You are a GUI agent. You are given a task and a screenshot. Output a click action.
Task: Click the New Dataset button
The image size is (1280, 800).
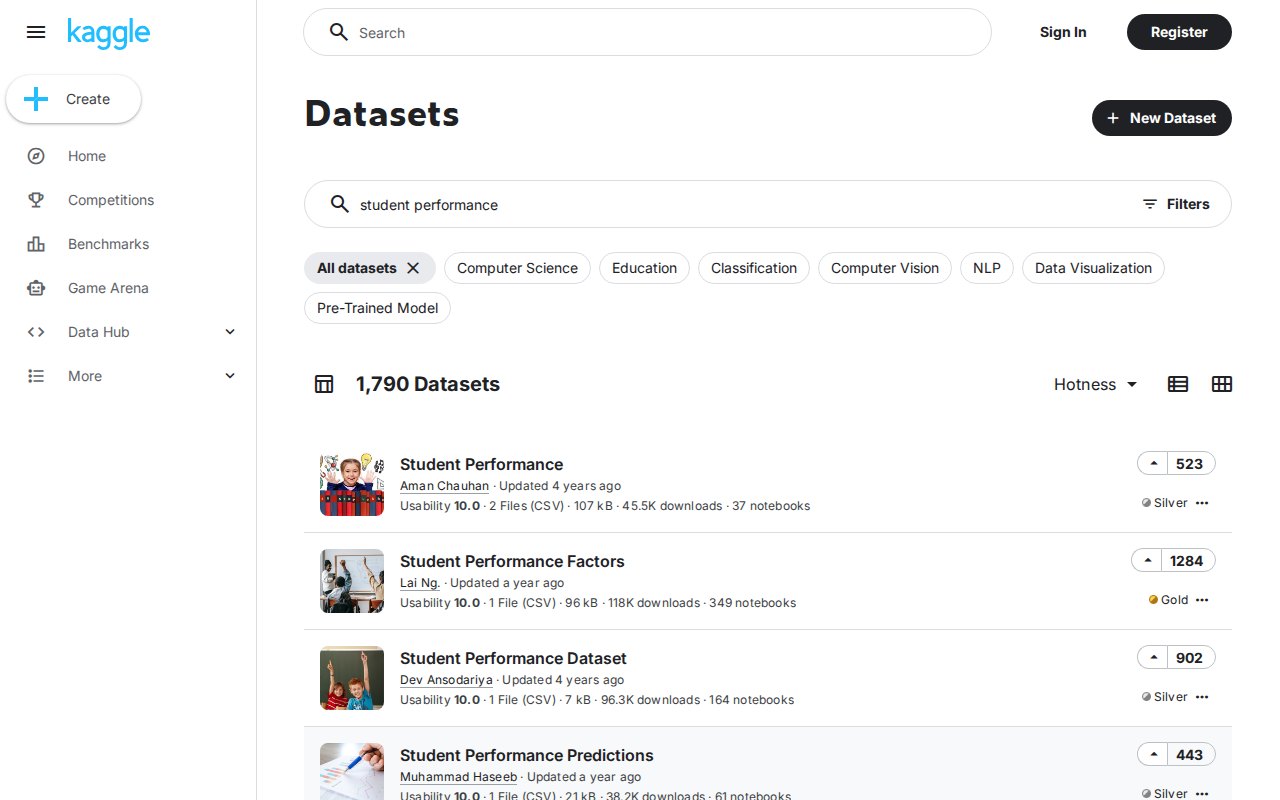pos(1162,118)
